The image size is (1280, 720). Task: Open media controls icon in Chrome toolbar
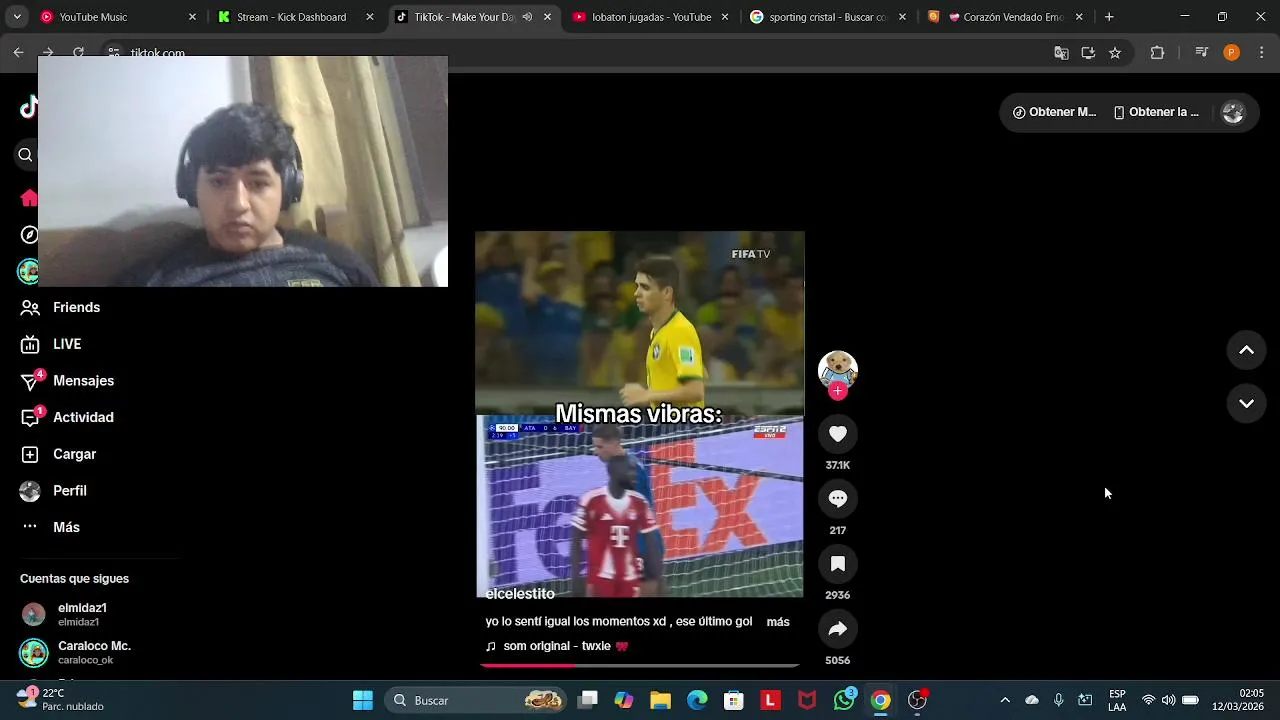(1202, 53)
